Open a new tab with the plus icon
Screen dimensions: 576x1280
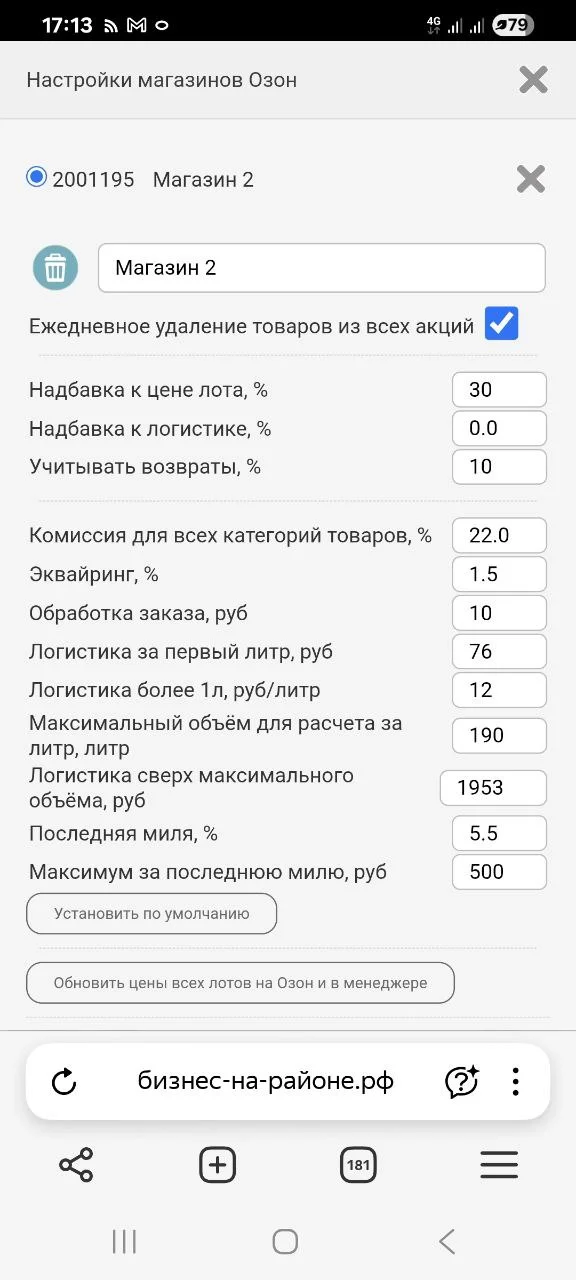click(217, 1164)
